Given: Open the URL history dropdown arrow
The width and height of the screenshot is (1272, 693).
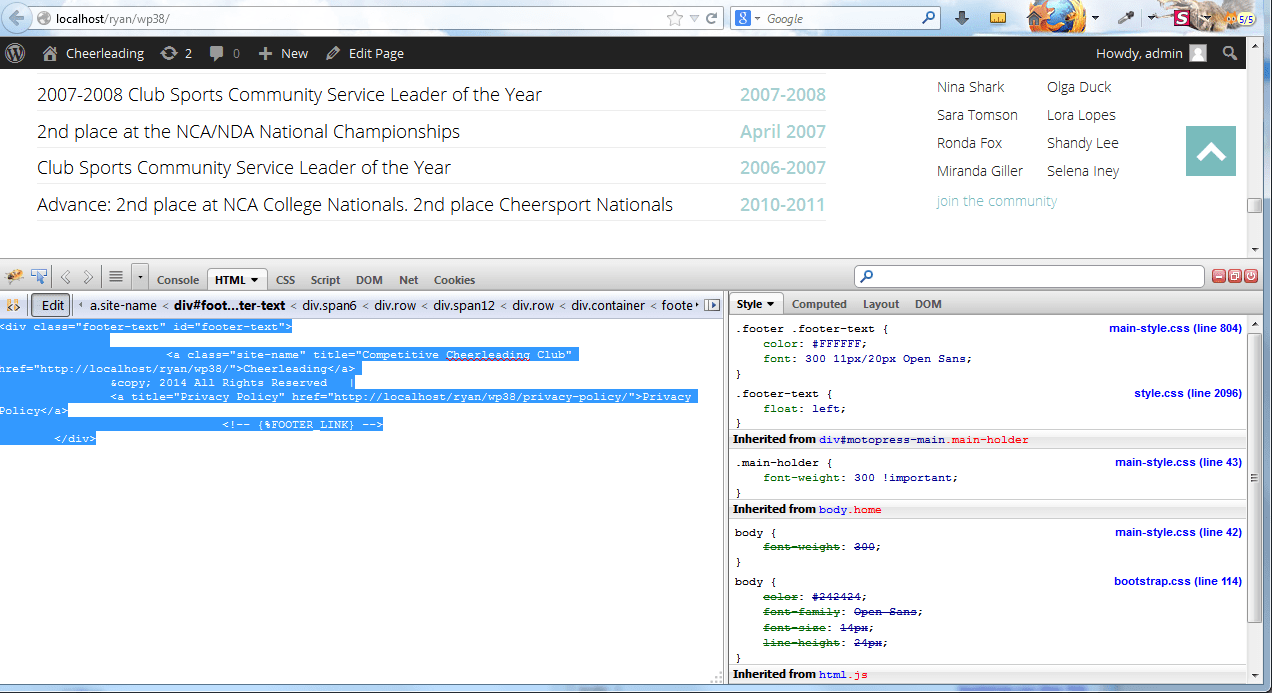Looking at the screenshot, I should pyautogui.click(x=694, y=18).
